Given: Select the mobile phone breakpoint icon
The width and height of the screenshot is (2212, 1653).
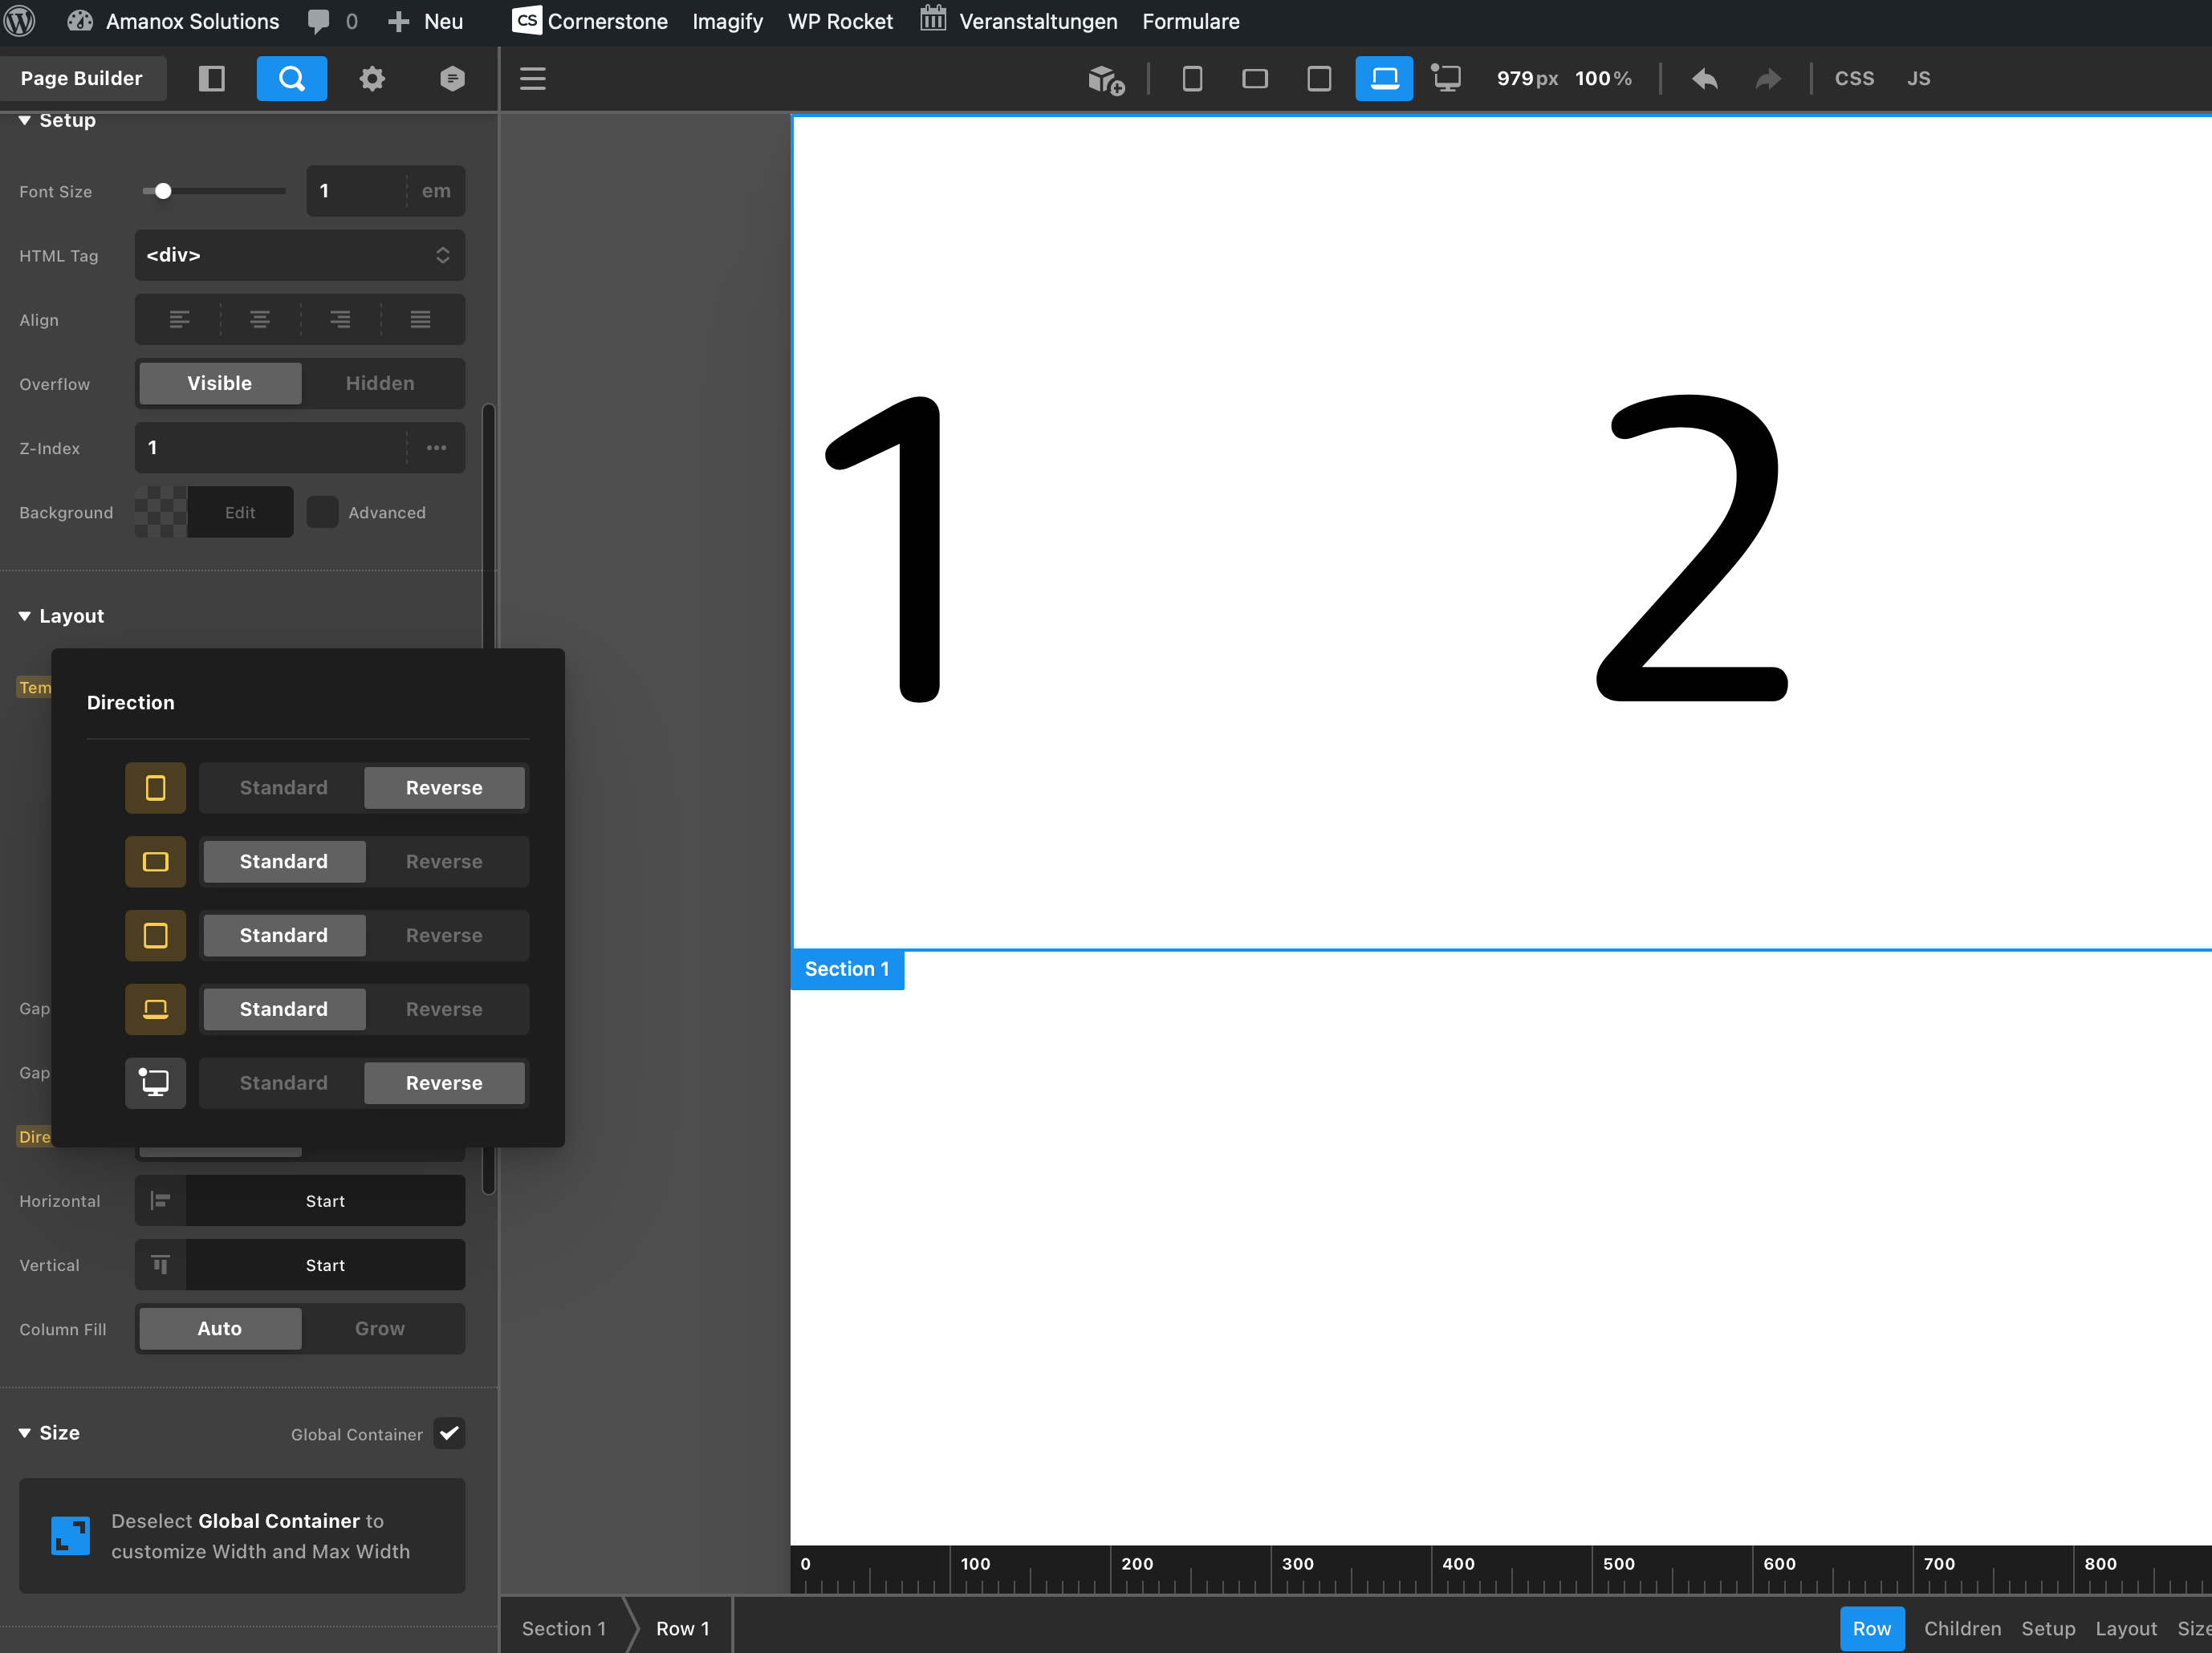Looking at the screenshot, I should point(1191,78).
